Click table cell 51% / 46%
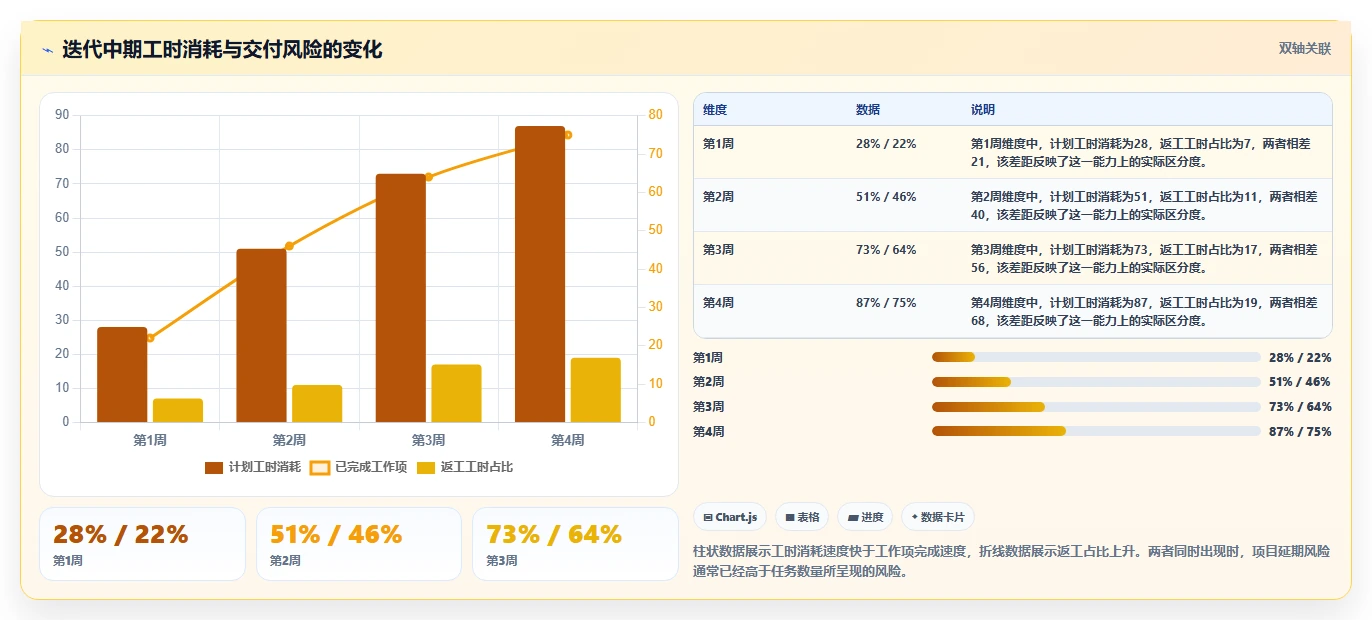1372x620 pixels. click(886, 197)
